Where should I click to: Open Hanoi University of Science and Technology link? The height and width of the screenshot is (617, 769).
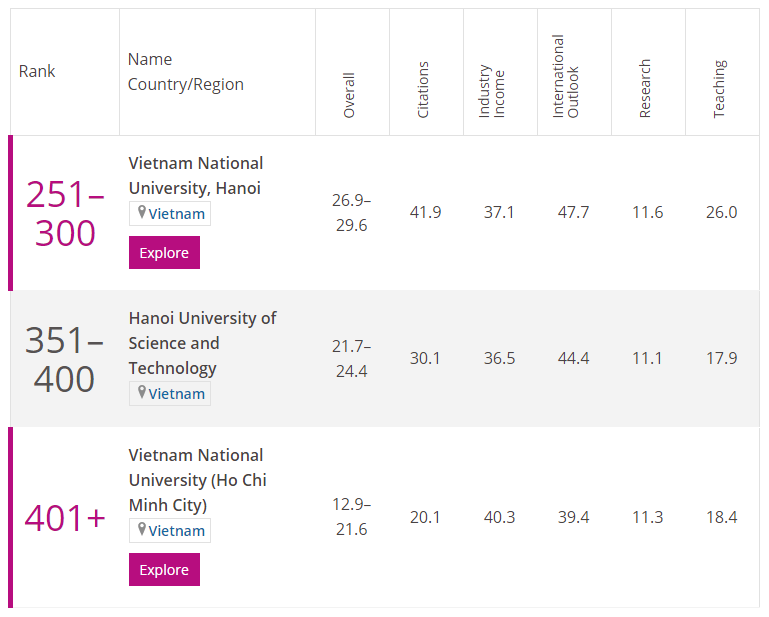pyautogui.click(x=202, y=342)
